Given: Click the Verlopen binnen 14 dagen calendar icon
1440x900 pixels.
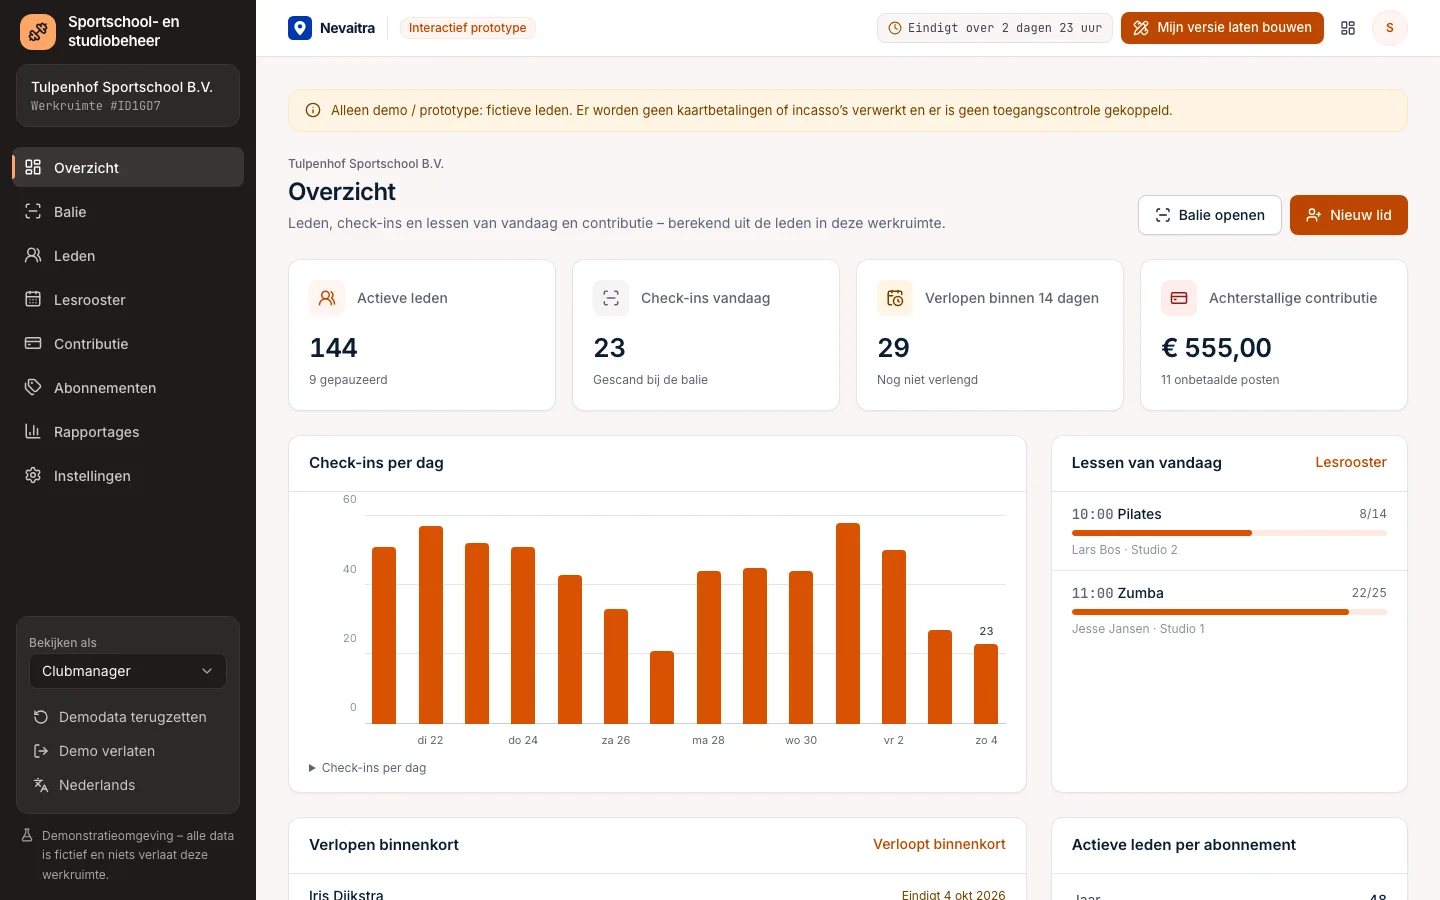Looking at the screenshot, I should click(x=895, y=298).
